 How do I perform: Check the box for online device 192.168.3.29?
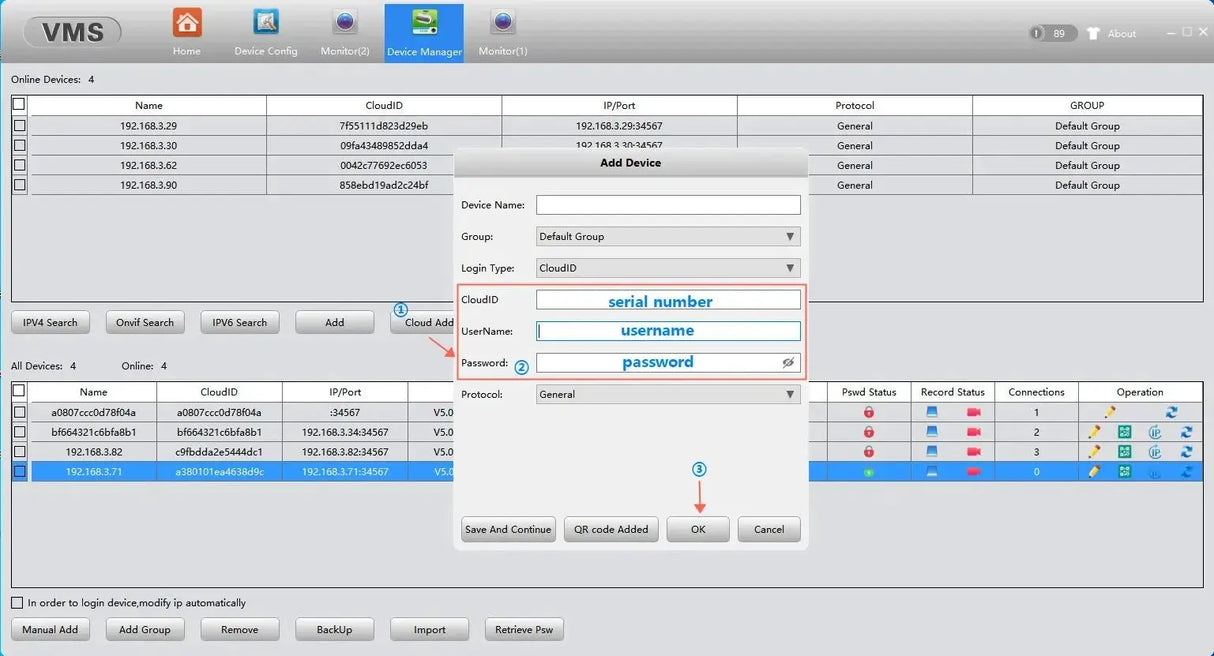(19, 126)
